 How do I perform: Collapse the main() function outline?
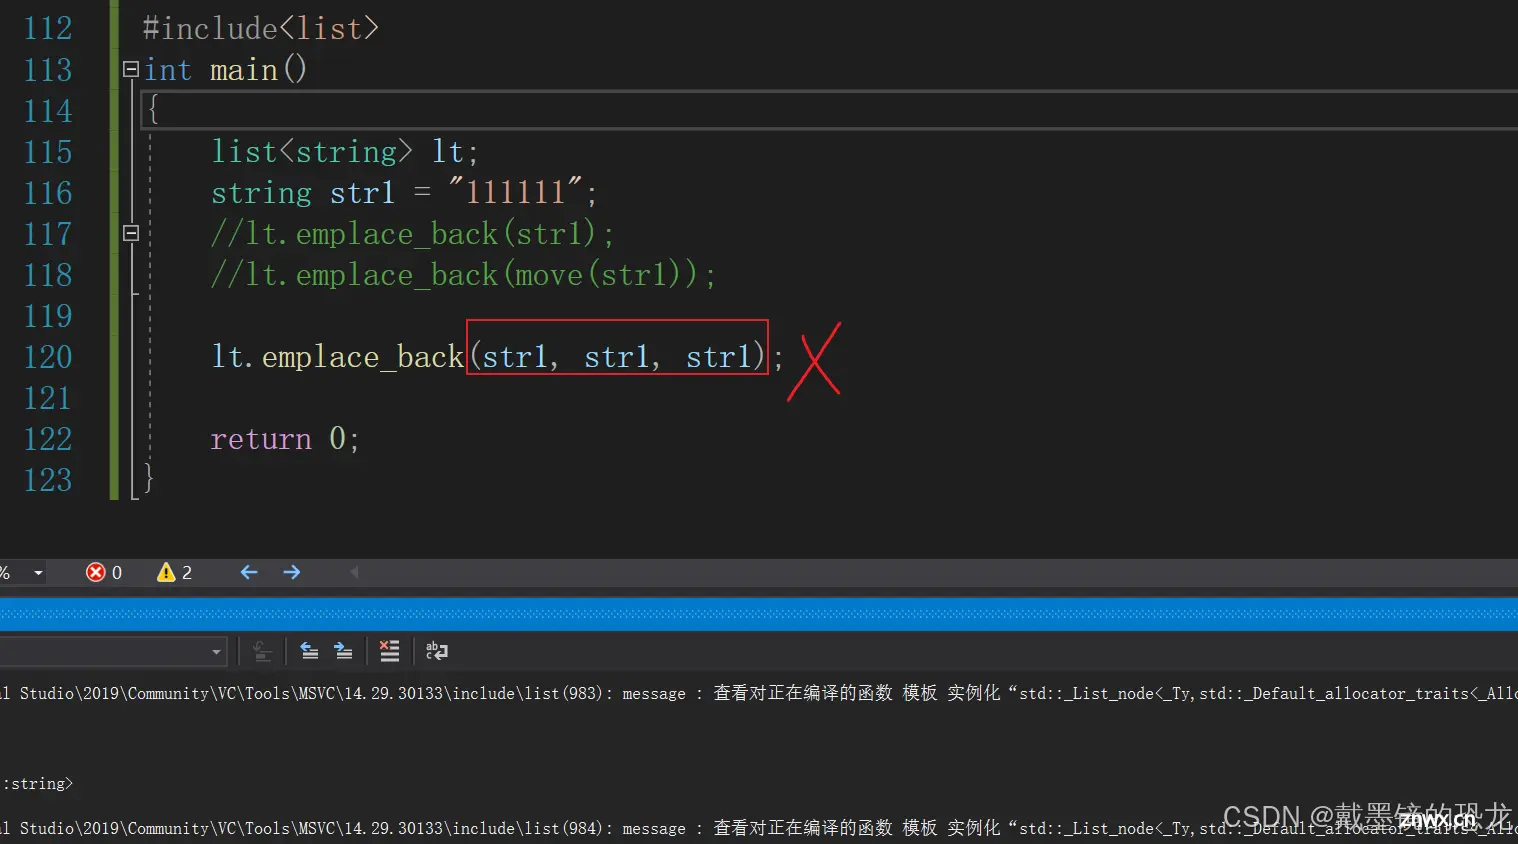coord(131,69)
